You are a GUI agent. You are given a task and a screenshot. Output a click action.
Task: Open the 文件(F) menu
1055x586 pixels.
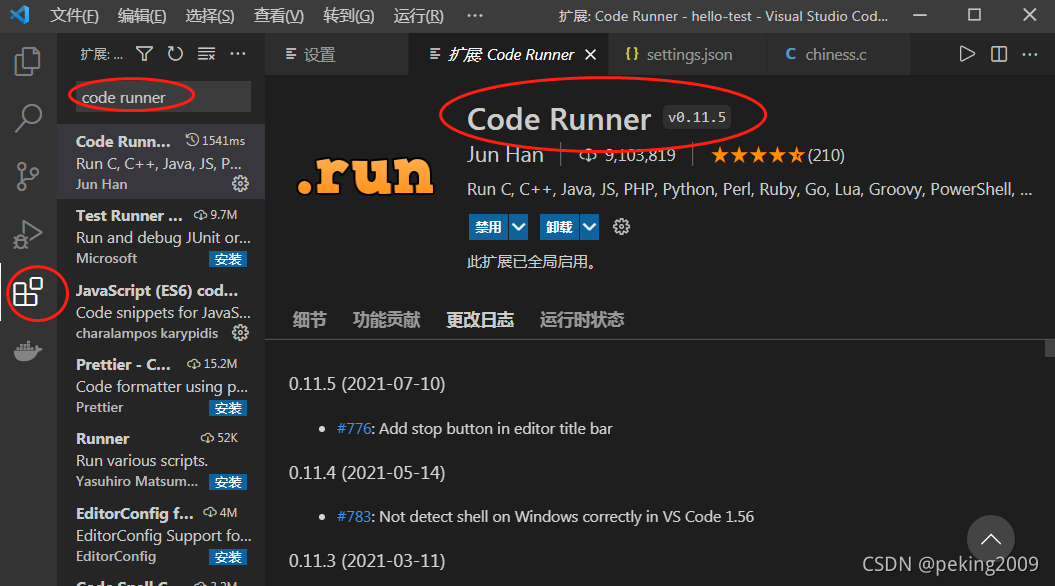[x=74, y=15]
